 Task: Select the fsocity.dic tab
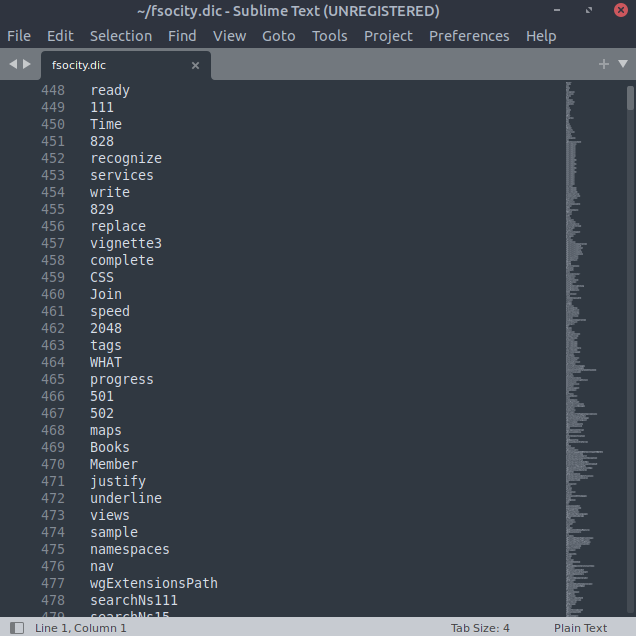[x=126, y=65]
